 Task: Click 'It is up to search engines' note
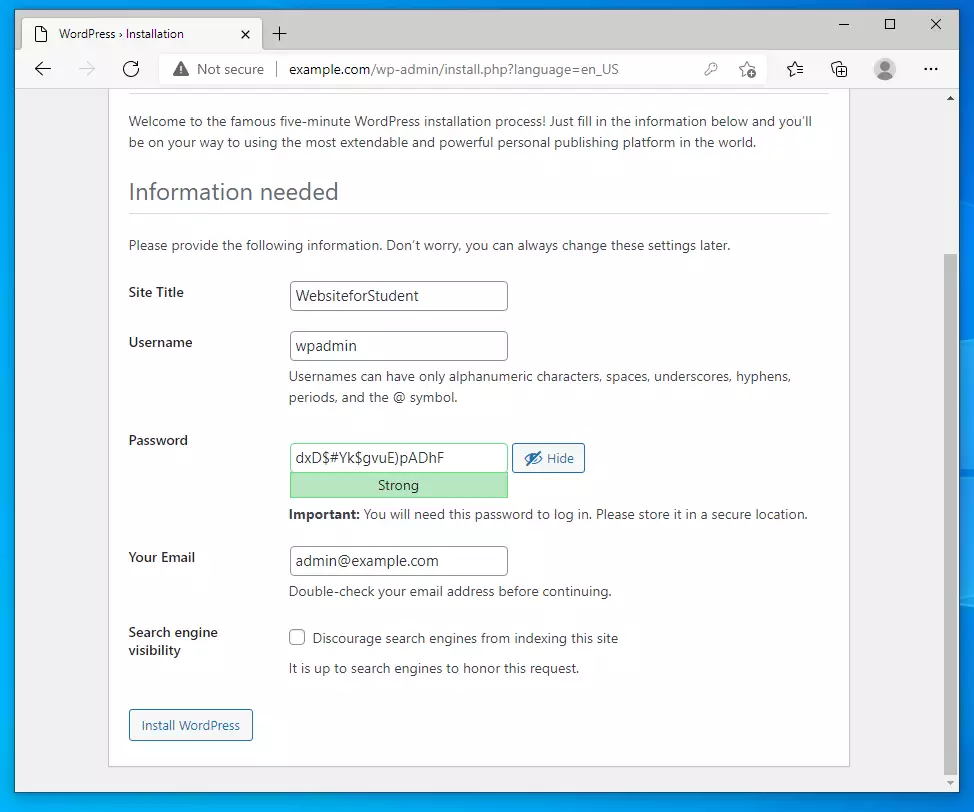click(x=434, y=668)
